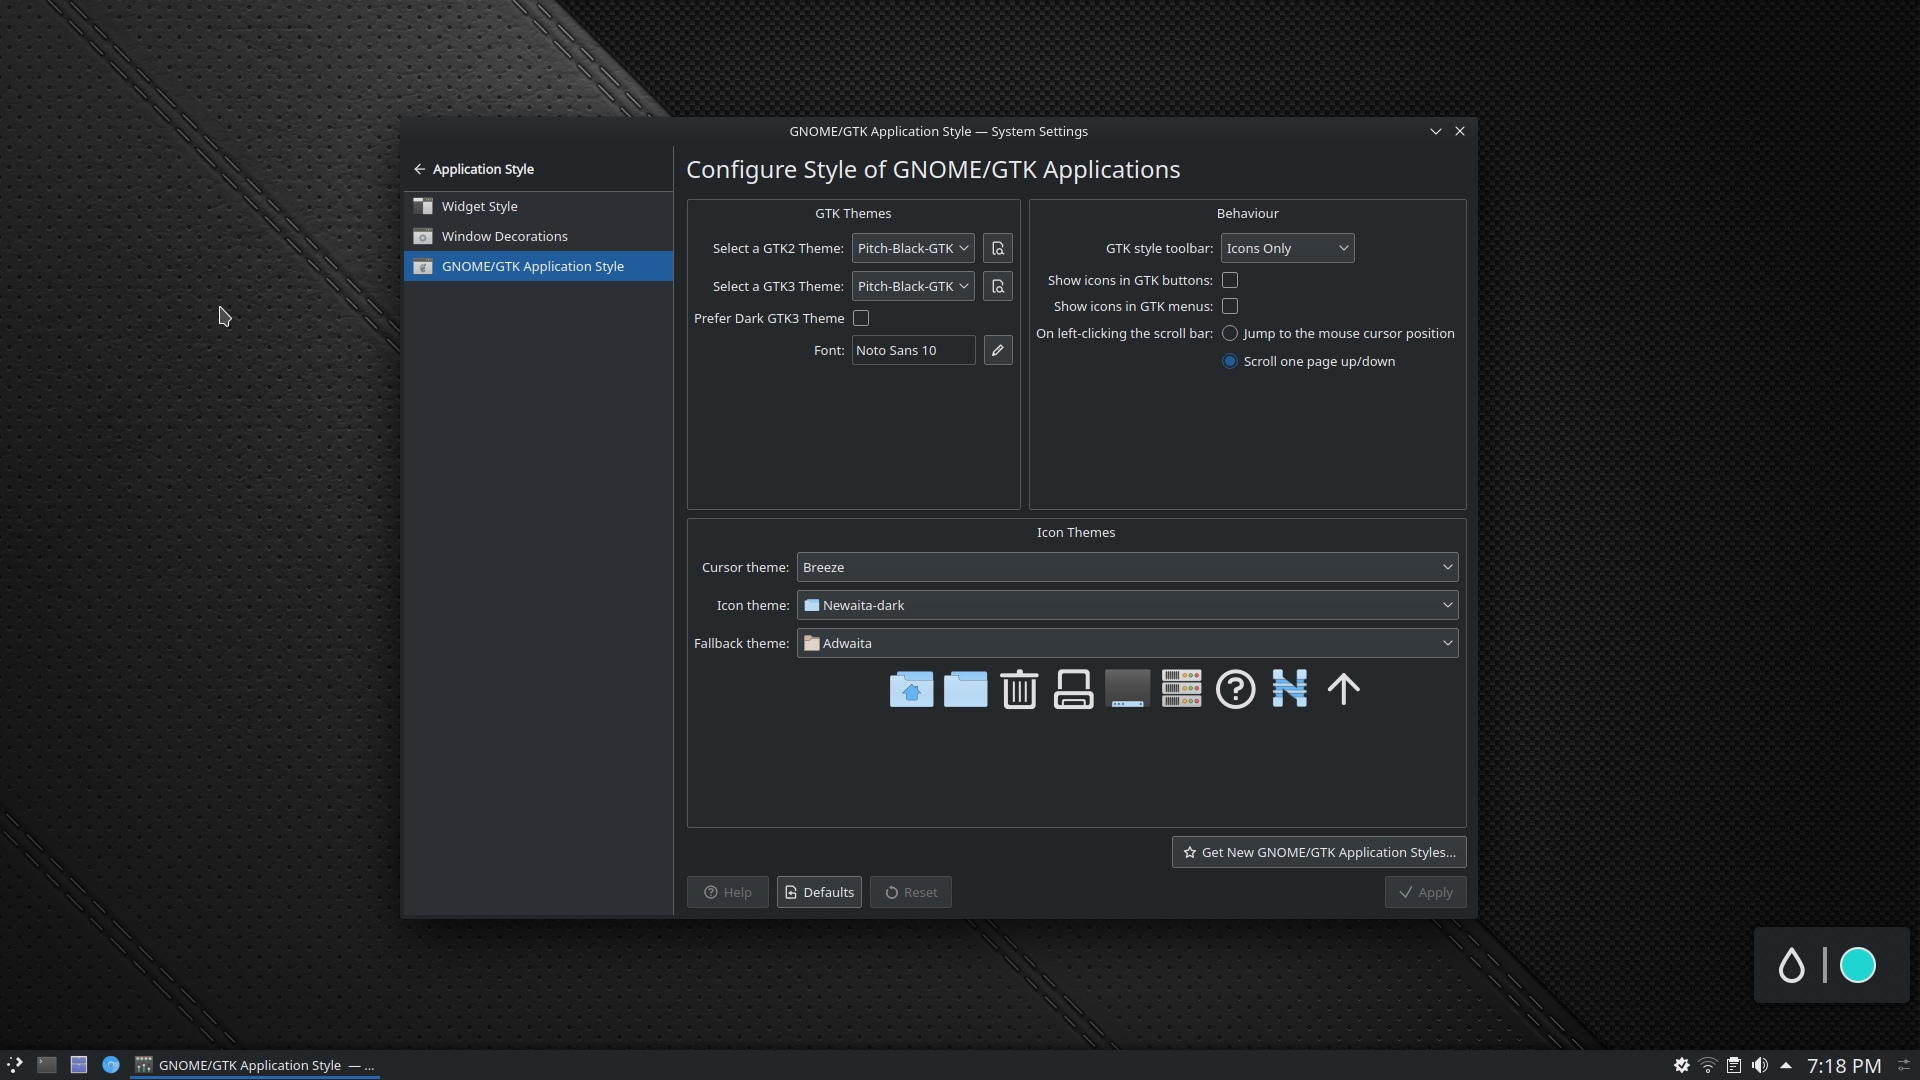Launch the blue browser icon in taskbar
The width and height of the screenshot is (1920, 1080).
[111, 1065]
